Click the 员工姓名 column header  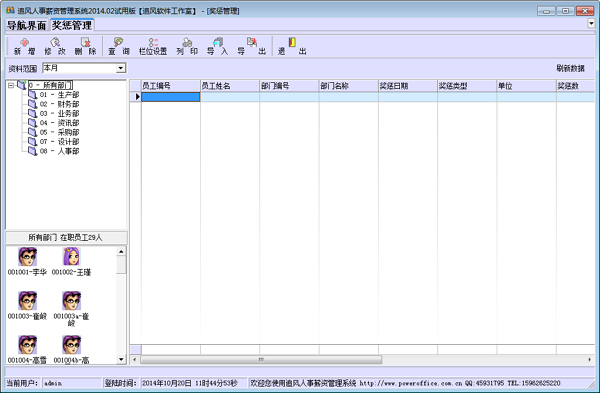pyautogui.click(x=230, y=86)
